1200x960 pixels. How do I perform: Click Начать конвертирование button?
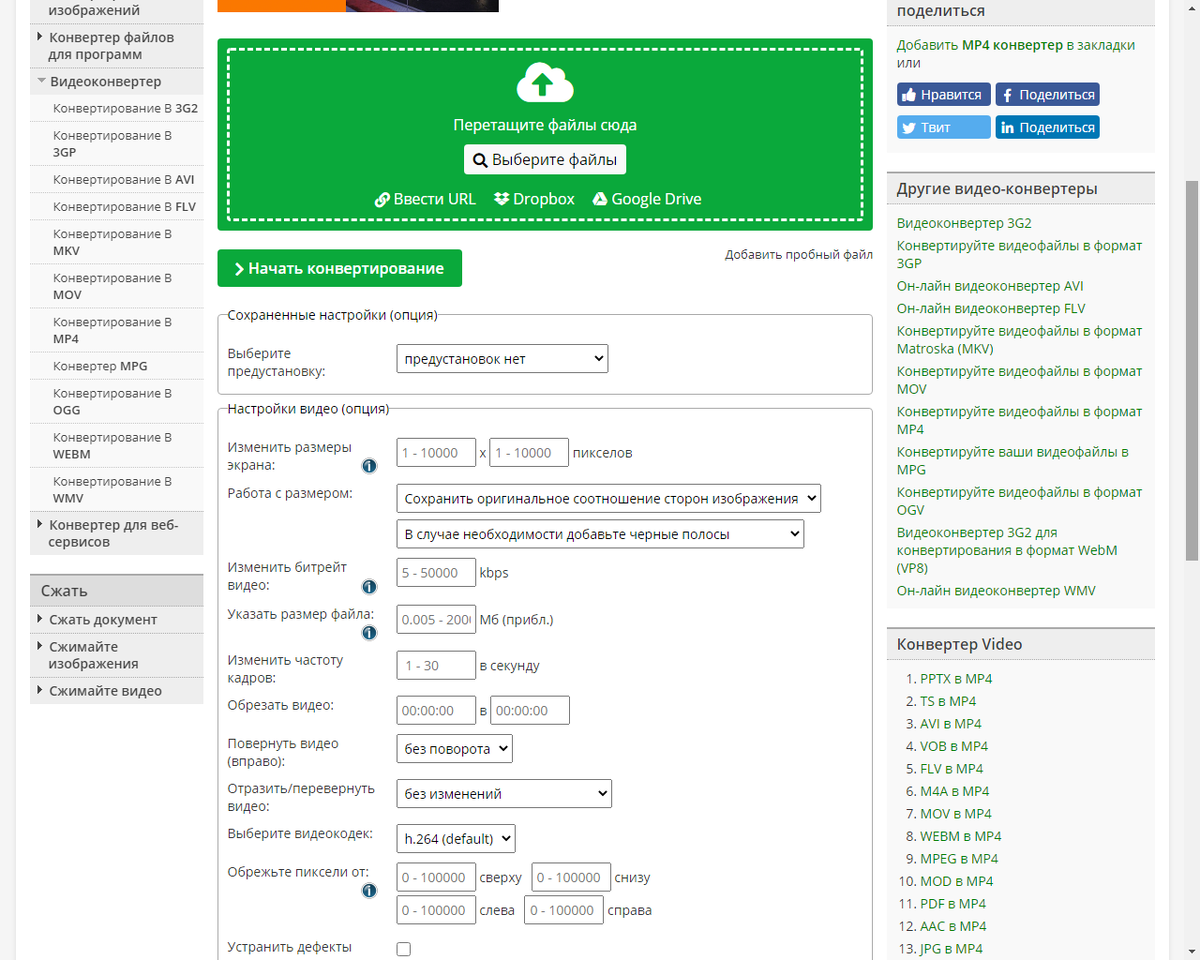point(340,268)
